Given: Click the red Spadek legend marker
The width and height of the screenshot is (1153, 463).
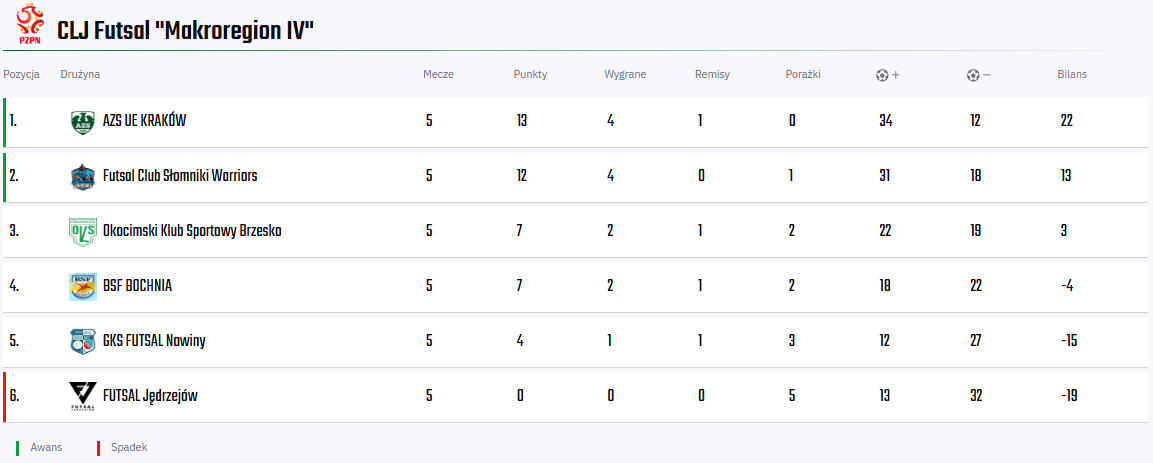Looking at the screenshot, I should click(x=98, y=448).
